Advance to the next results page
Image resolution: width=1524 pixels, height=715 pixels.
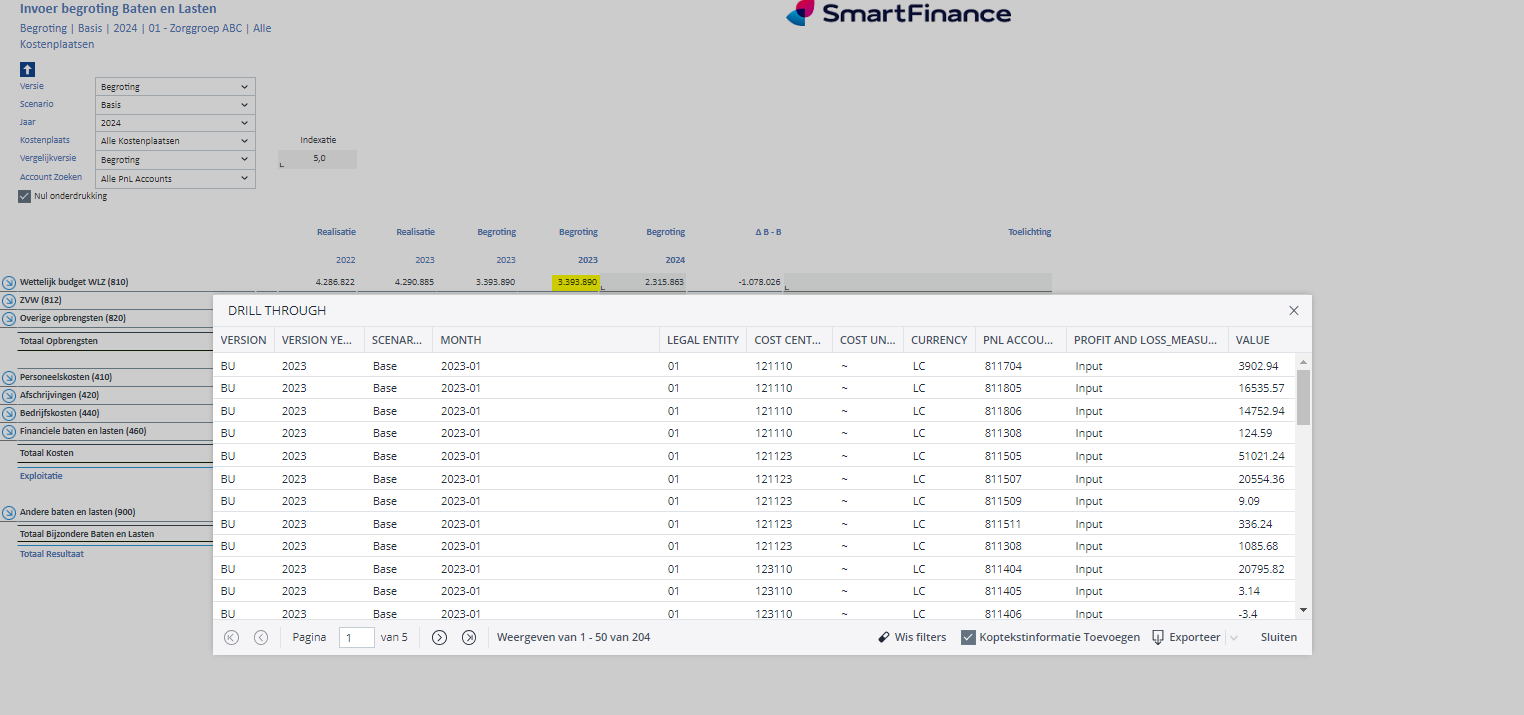point(439,637)
